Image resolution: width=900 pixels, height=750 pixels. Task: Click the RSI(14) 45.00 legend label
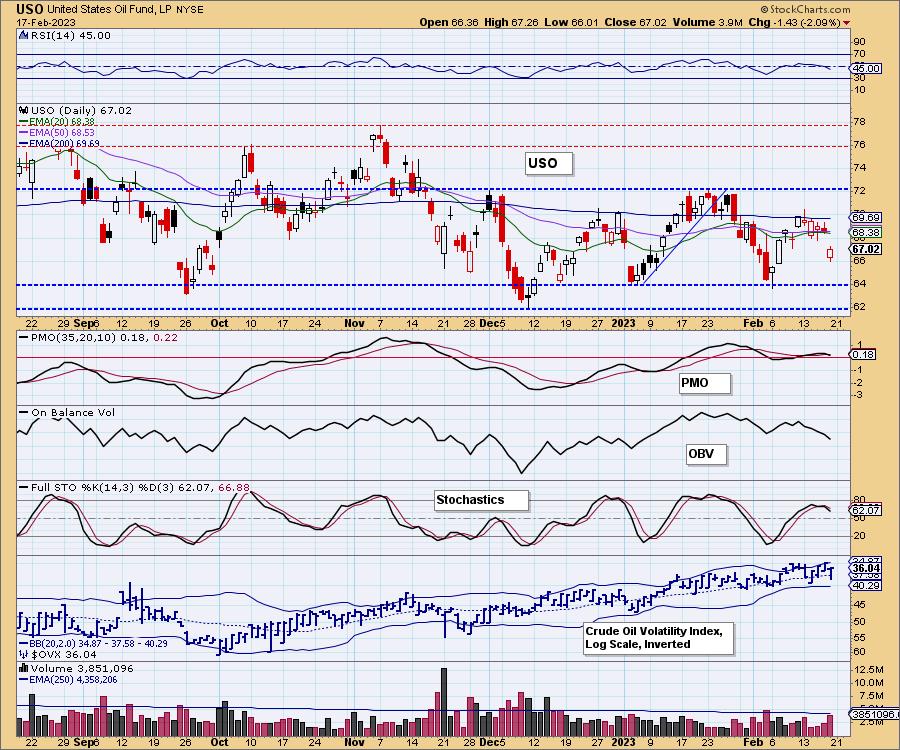71,35
